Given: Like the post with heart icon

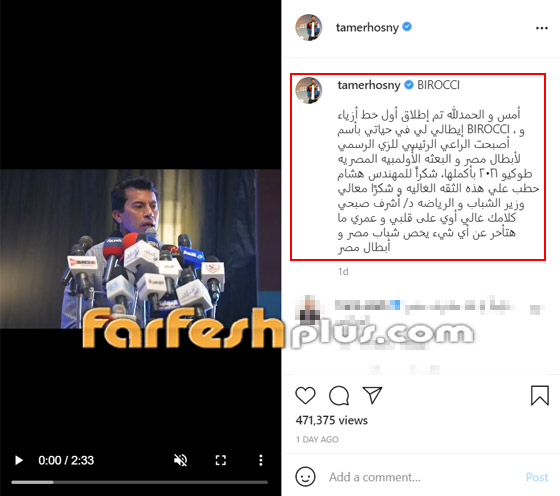Looking at the screenshot, I should pyautogui.click(x=305, y=395).
